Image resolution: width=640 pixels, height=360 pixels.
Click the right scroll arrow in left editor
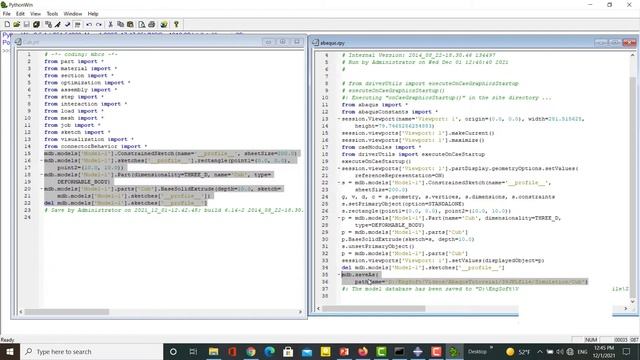[300, 312]
